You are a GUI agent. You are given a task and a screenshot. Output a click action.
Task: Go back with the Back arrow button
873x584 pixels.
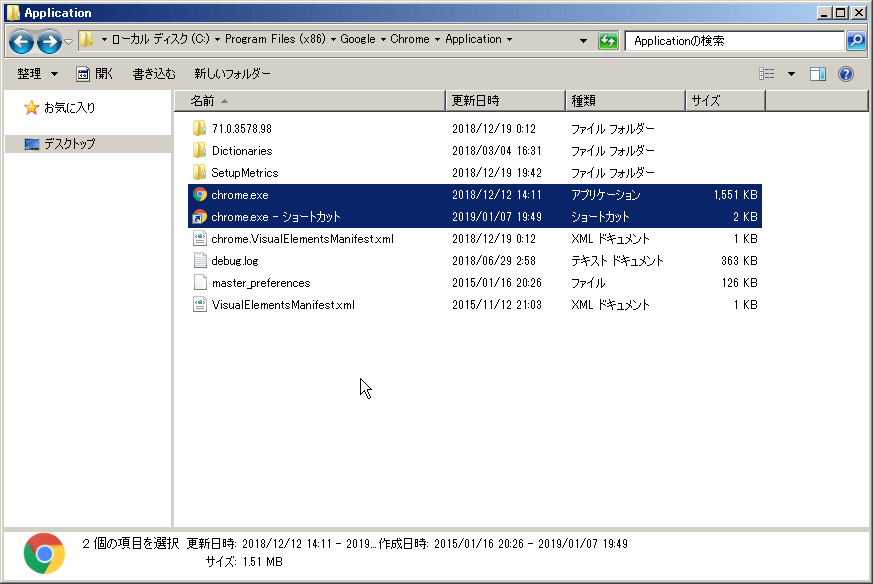[x=21, y=41]
